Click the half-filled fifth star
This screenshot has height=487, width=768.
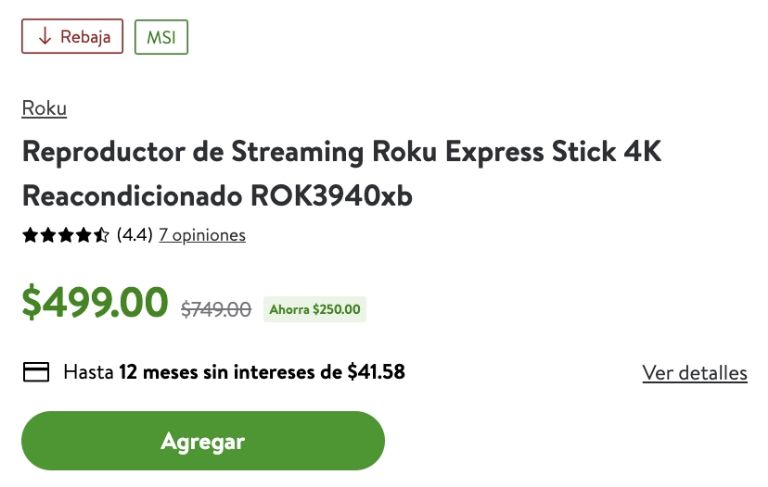tap(100, 236)
